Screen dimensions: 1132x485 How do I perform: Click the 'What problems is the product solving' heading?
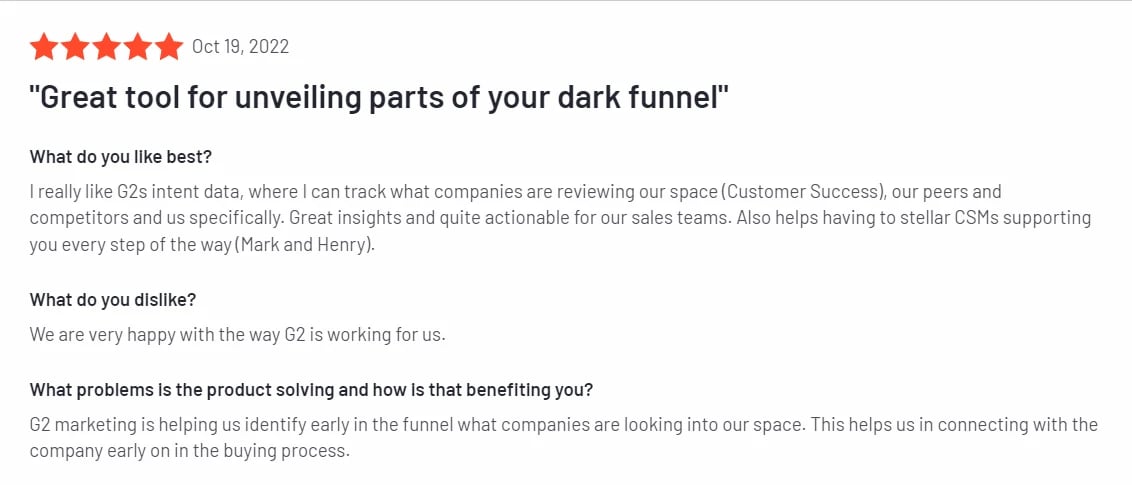coord(311,390)
